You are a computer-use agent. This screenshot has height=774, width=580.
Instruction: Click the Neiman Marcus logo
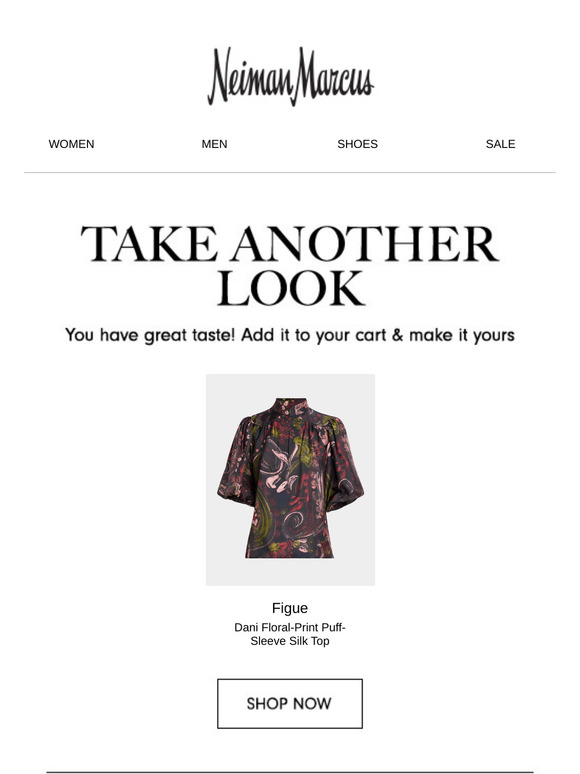point(290,77)
